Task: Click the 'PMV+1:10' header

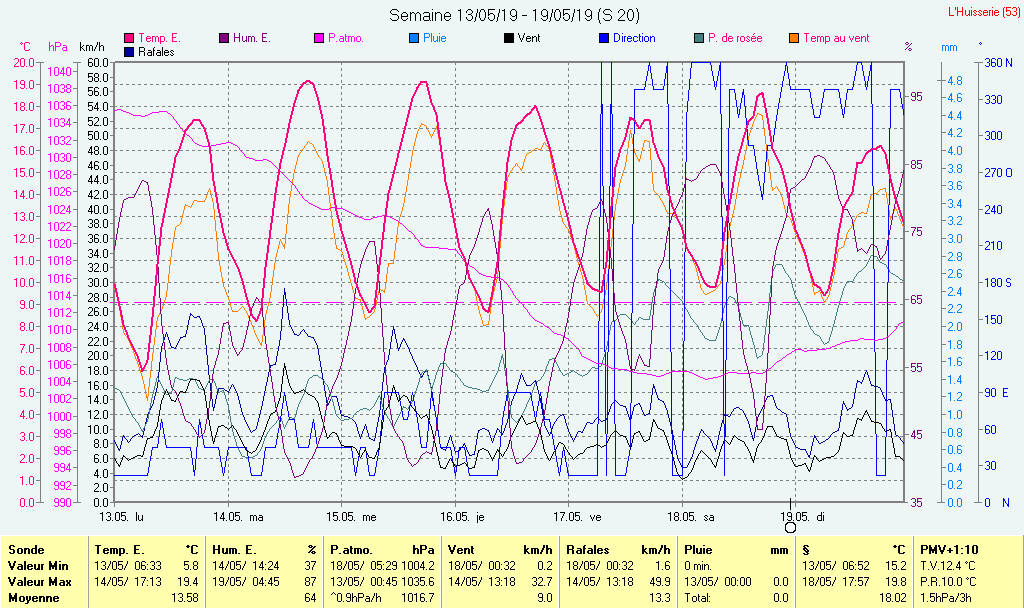Action: [950, 550]
